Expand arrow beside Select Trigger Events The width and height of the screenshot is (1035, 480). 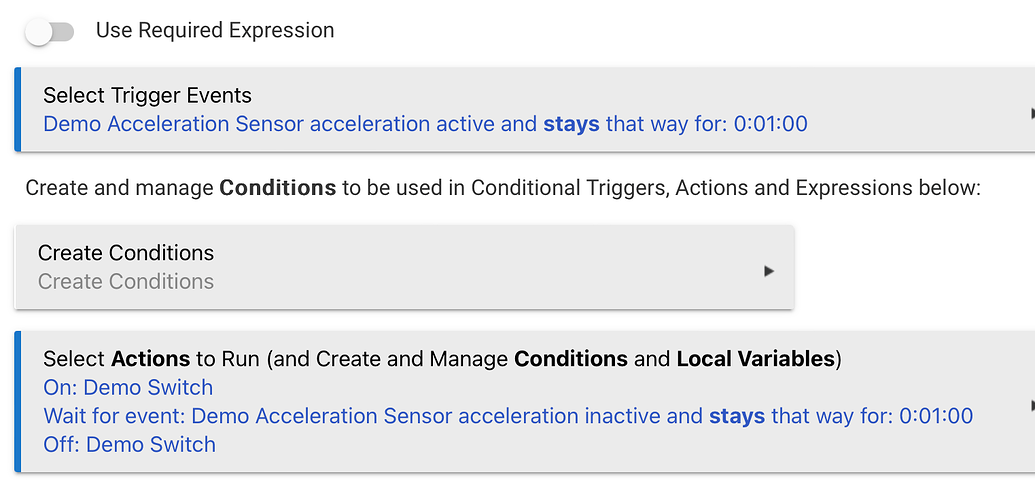tap(1030, 112)
